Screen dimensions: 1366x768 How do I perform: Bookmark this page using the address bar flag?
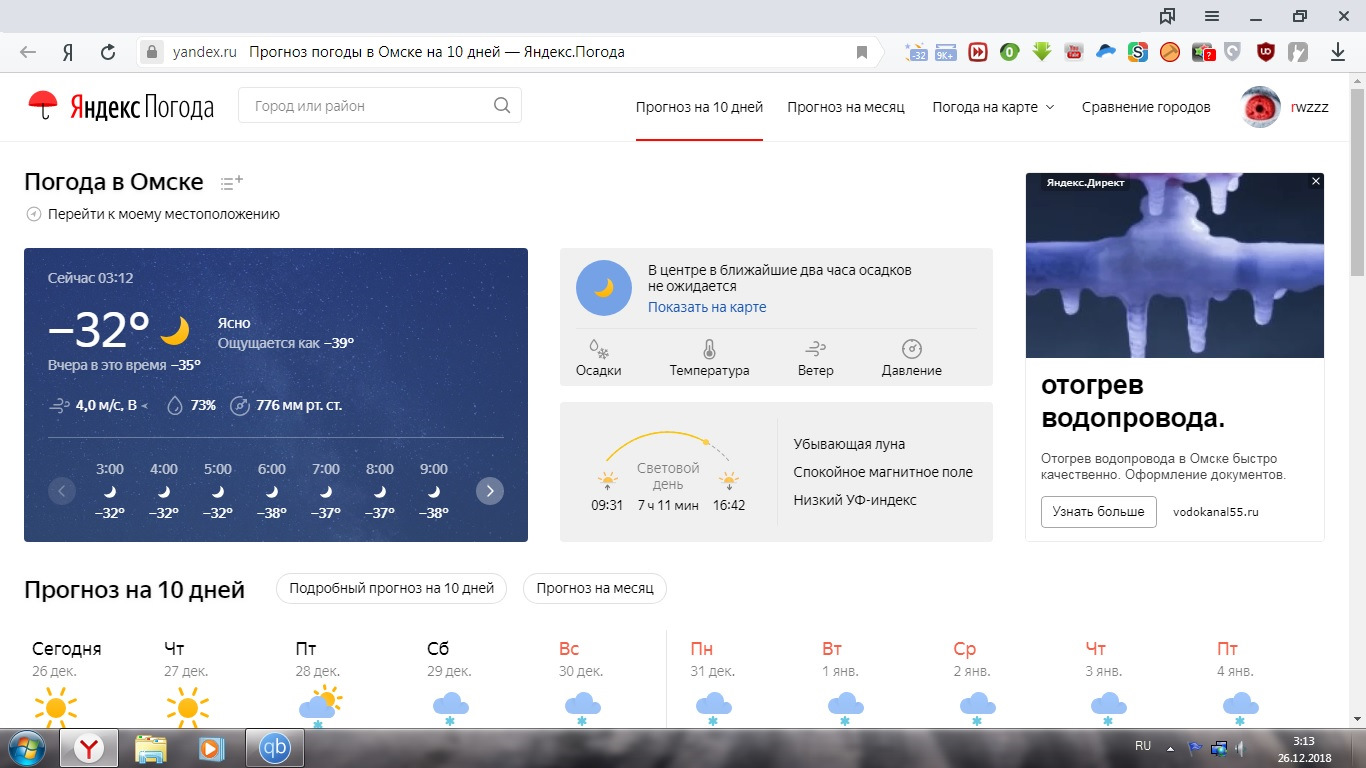point(862,52)
